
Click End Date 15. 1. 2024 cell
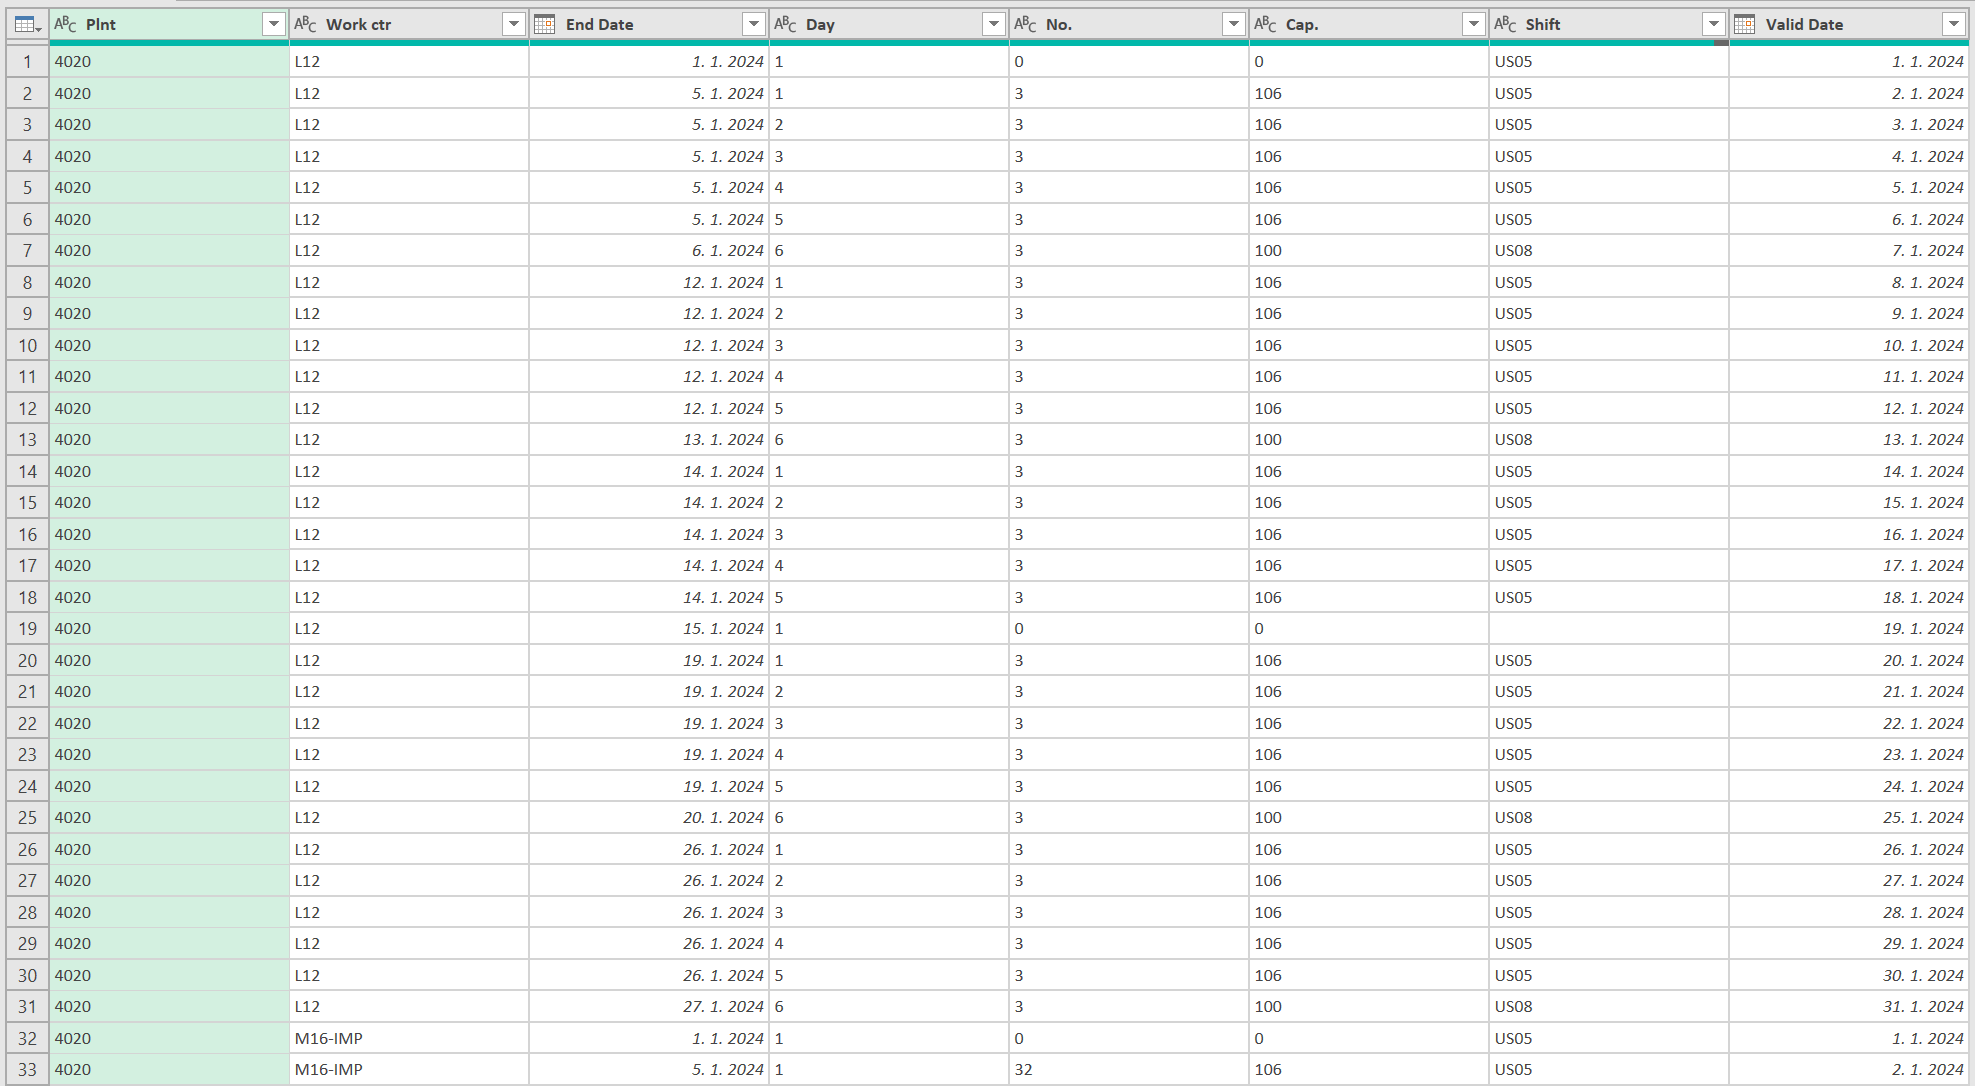point(649,628)
